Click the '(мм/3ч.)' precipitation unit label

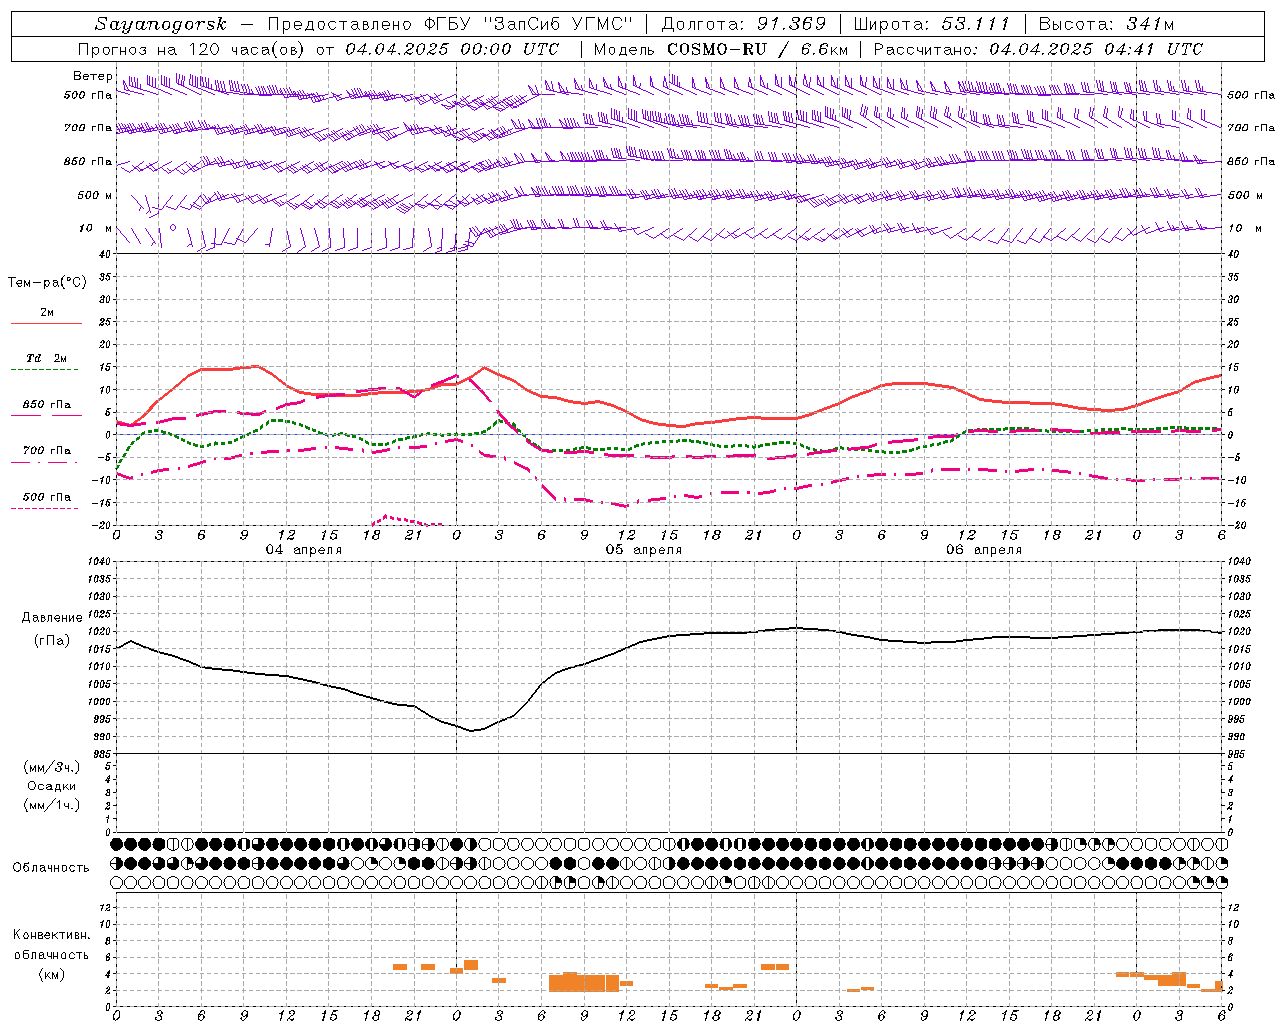51,767
